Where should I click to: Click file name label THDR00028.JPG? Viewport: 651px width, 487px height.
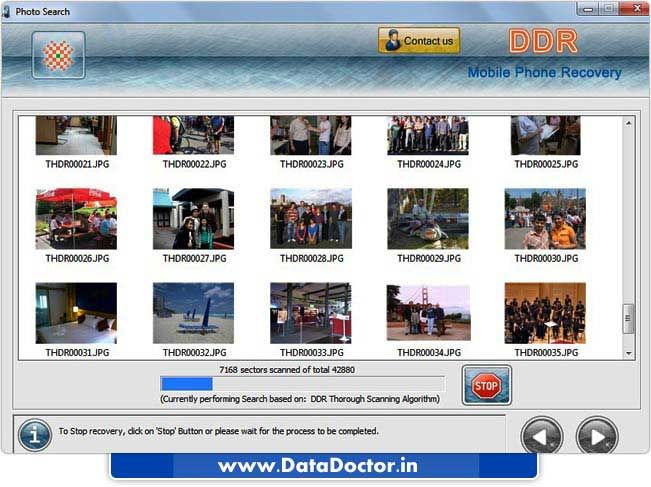(311, 259)
